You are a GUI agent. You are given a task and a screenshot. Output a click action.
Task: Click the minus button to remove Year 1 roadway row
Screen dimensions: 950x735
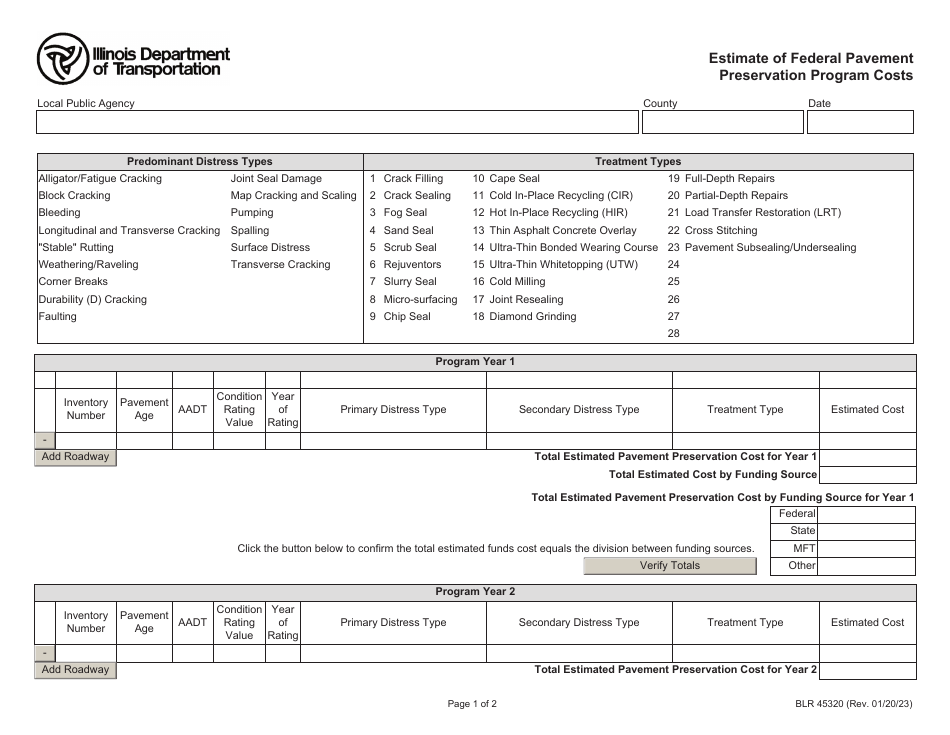[43, 438]
